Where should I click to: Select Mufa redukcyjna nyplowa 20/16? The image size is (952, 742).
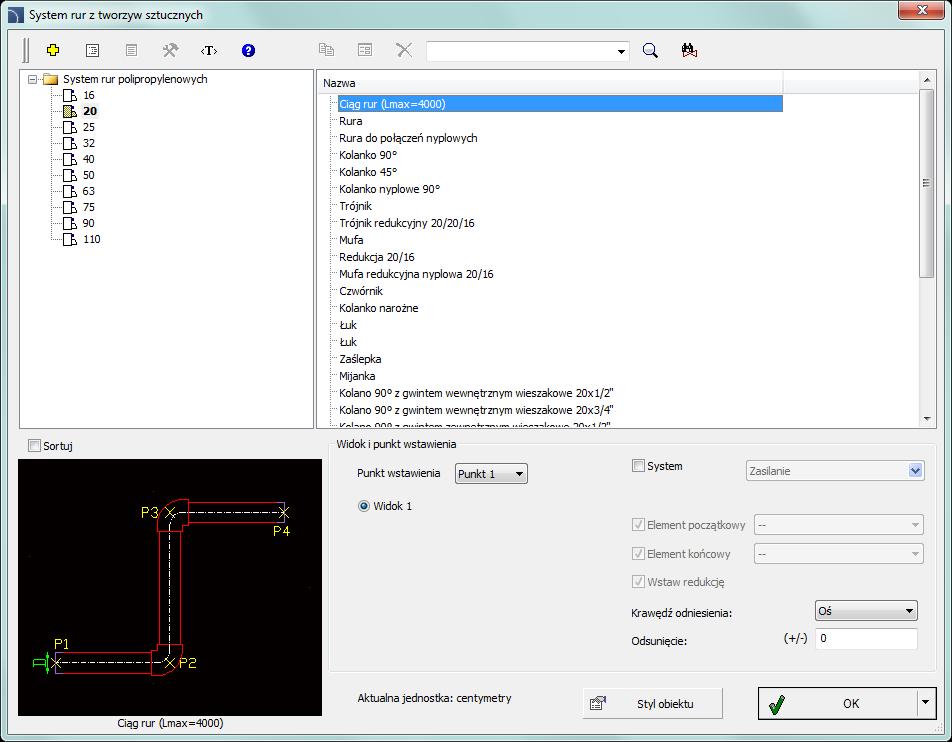click(416, 274)
